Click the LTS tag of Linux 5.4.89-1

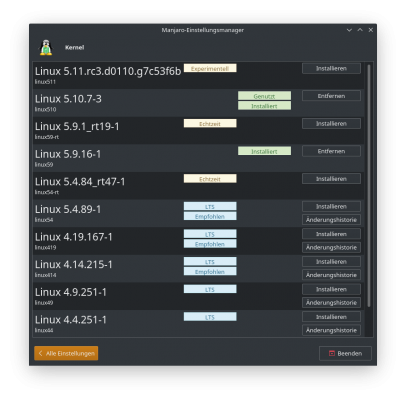coord(210,207)
